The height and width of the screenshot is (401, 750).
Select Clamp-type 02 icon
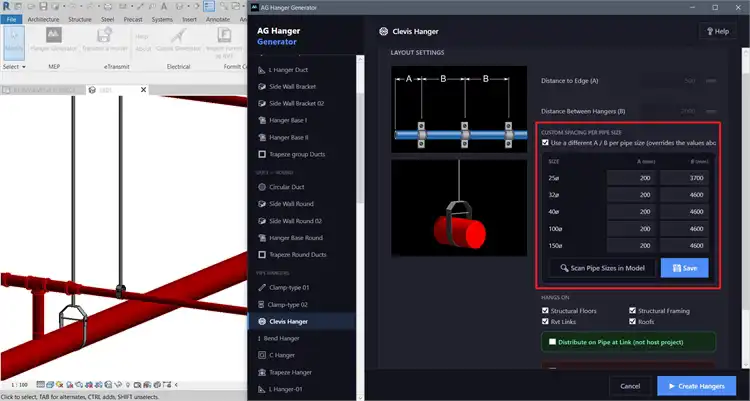click(x=261, y=304)
